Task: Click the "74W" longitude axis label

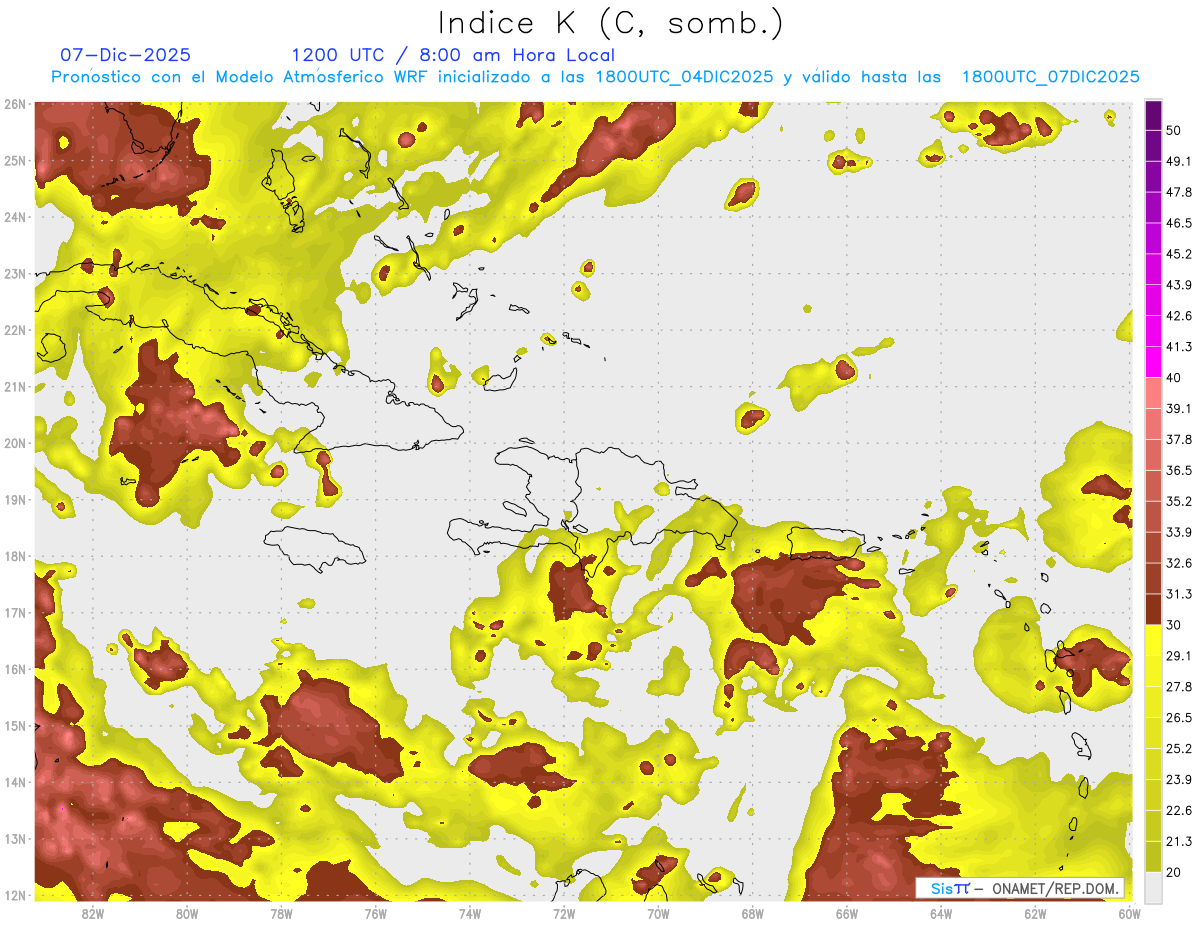Action: 469,913
